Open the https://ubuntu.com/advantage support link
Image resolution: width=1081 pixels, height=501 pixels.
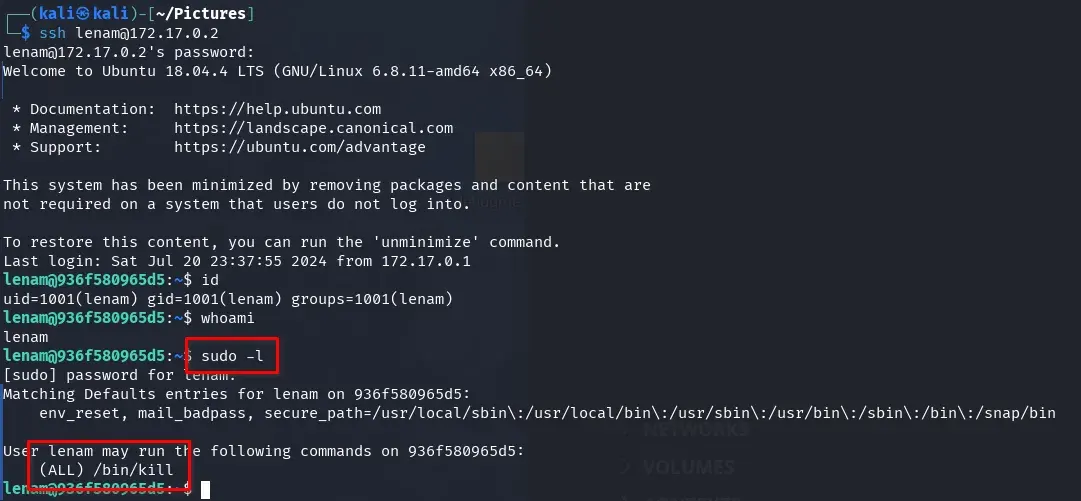click(x=300, y=147)
